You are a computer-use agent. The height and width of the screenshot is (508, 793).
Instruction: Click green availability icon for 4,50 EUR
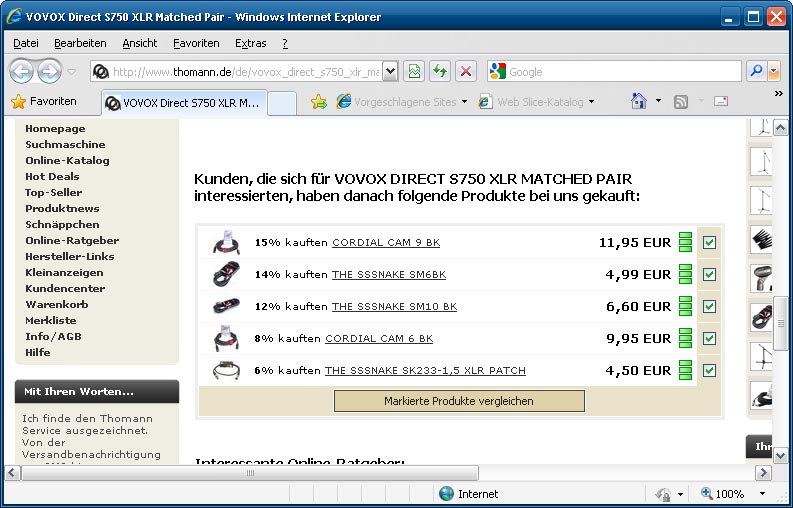(685, 370)
